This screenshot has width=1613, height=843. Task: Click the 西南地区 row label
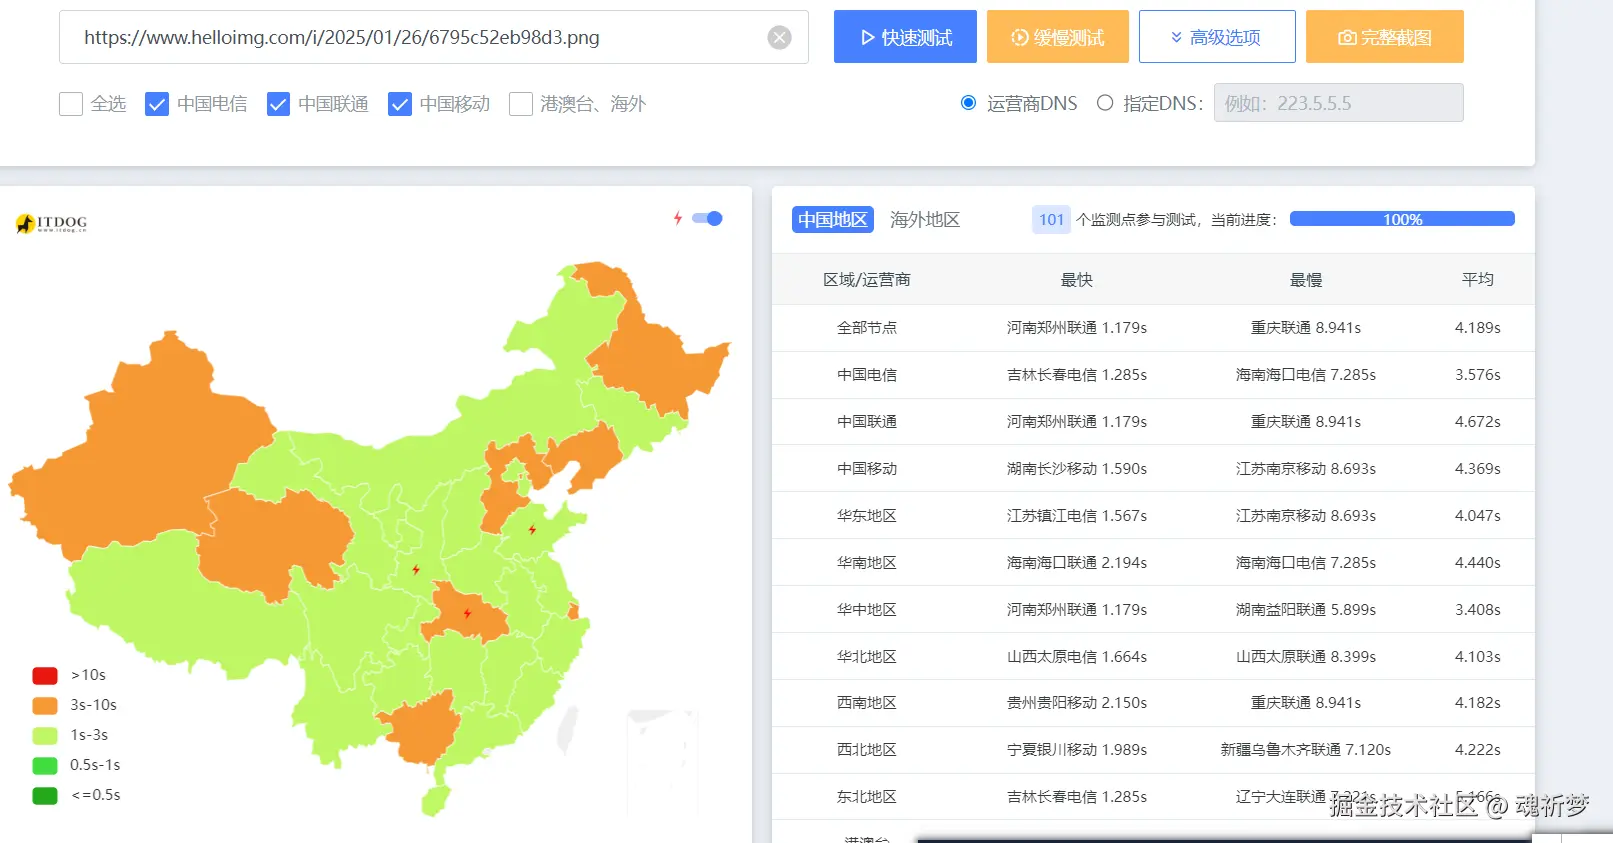(x=867, y=703)
